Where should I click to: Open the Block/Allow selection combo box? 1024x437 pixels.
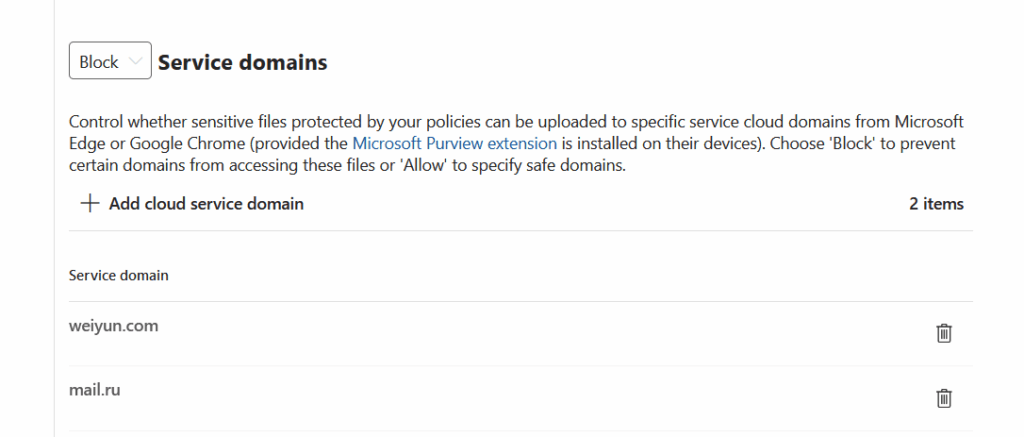(110, 62)
